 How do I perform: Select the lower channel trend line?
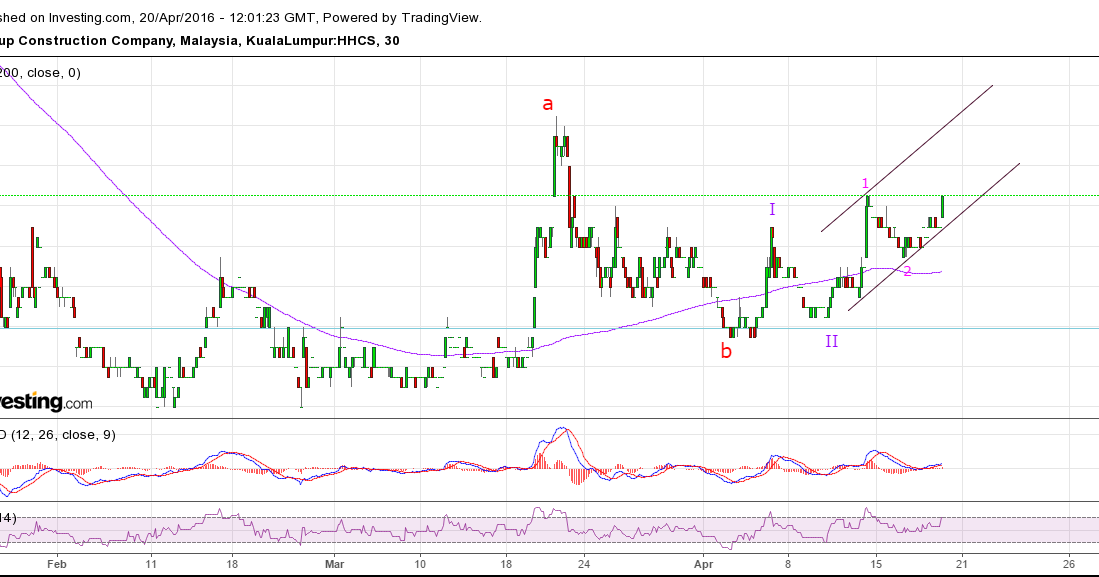click(x=934, y=237)
